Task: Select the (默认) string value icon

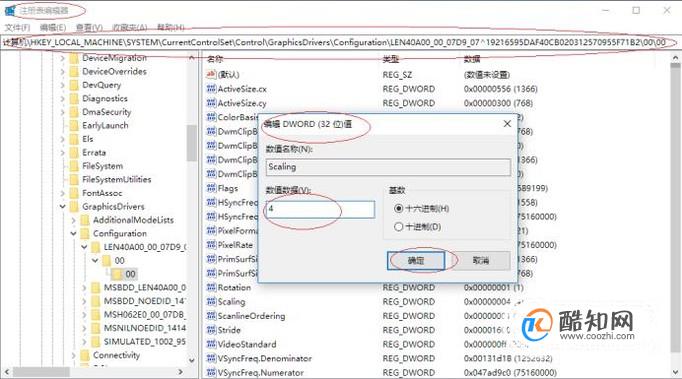Action: (x=211, y=74)
